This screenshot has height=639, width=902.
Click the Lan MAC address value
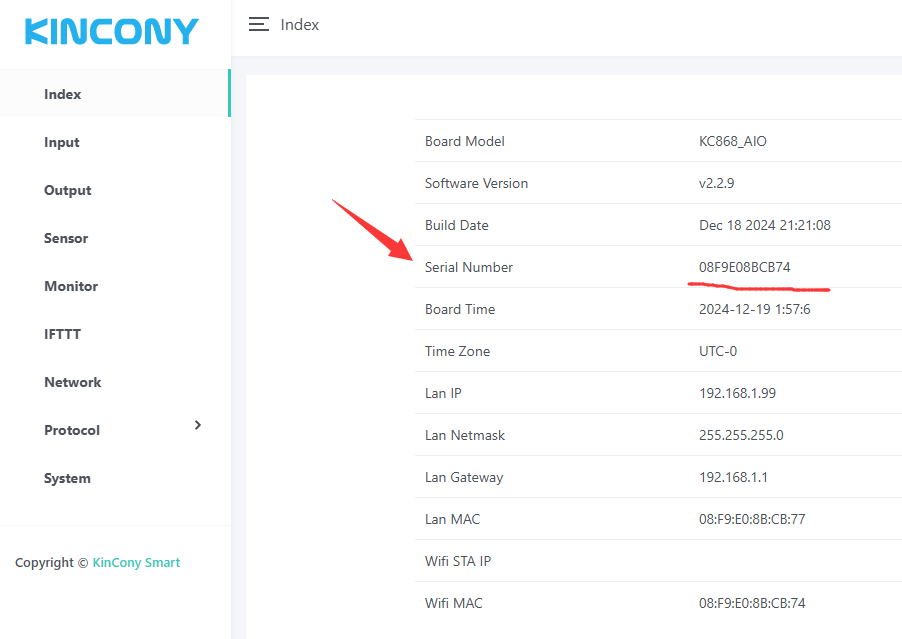pos(752,519)
